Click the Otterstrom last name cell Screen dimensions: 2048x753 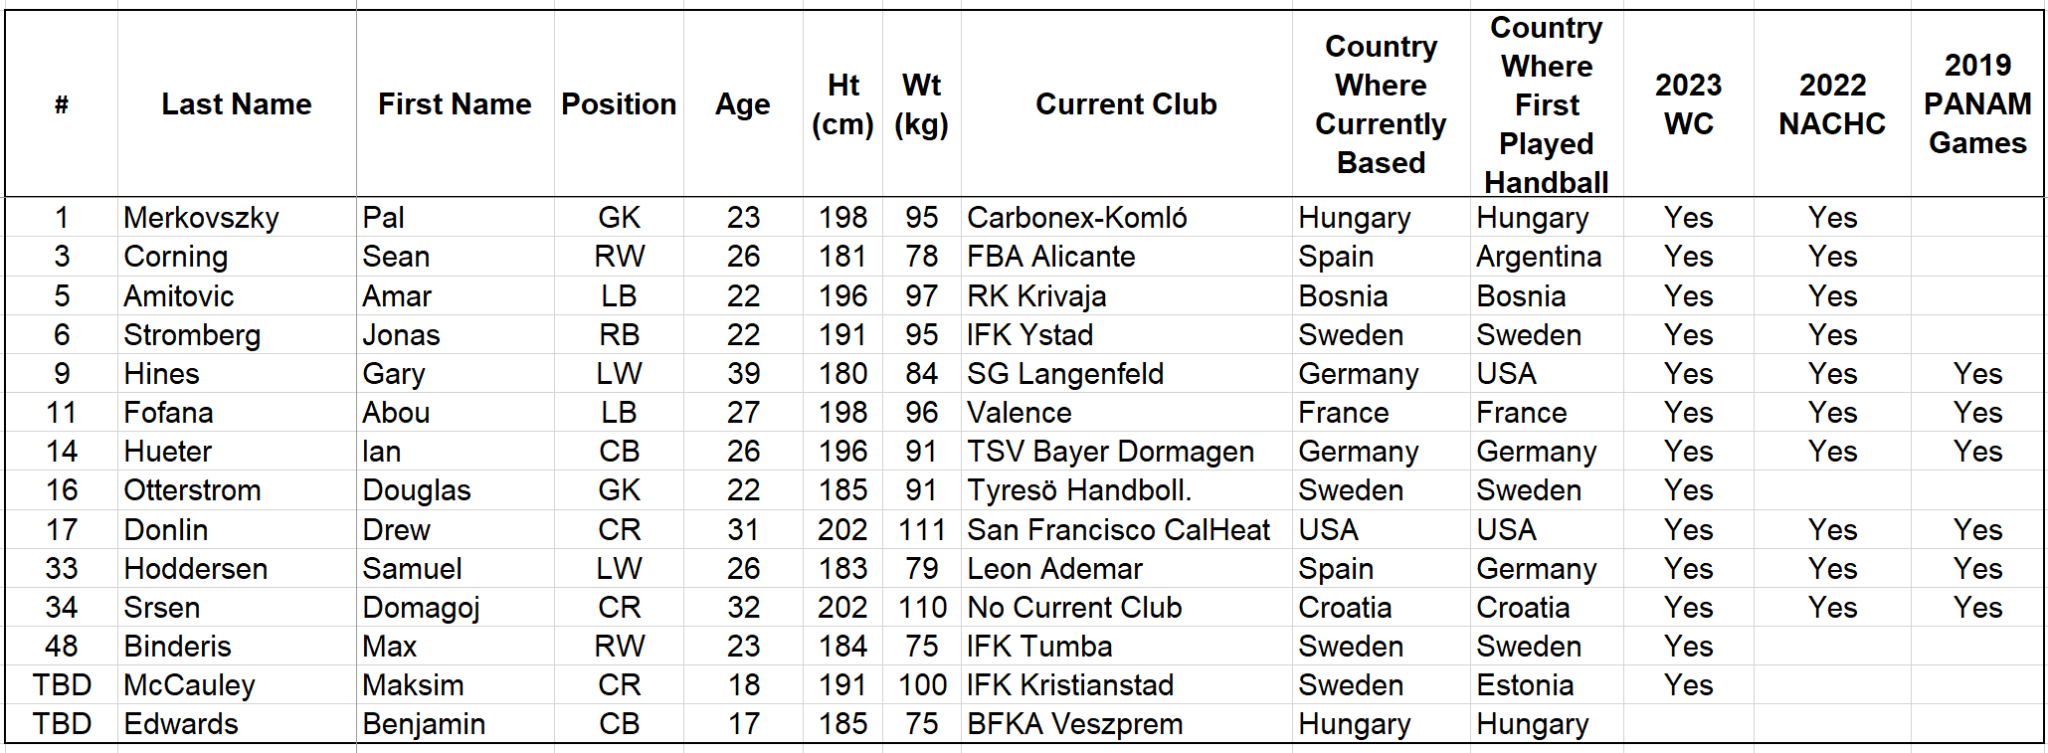[192, 491]
